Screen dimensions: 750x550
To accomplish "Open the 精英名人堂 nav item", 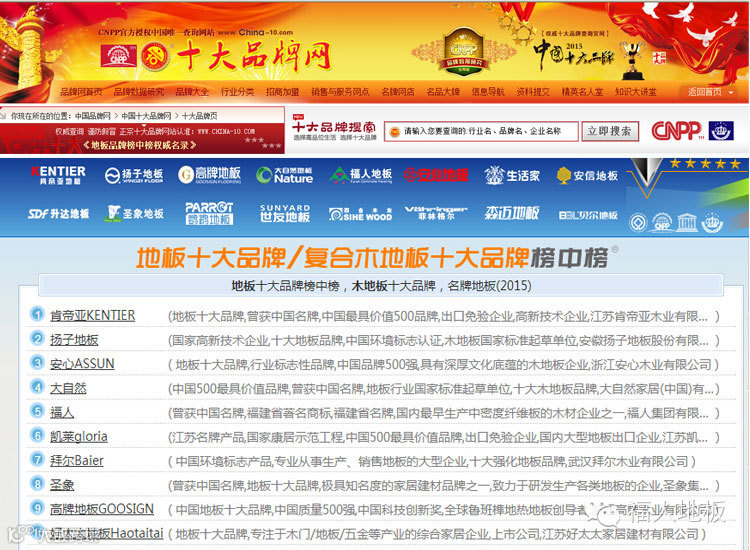I will coord(582,92).
